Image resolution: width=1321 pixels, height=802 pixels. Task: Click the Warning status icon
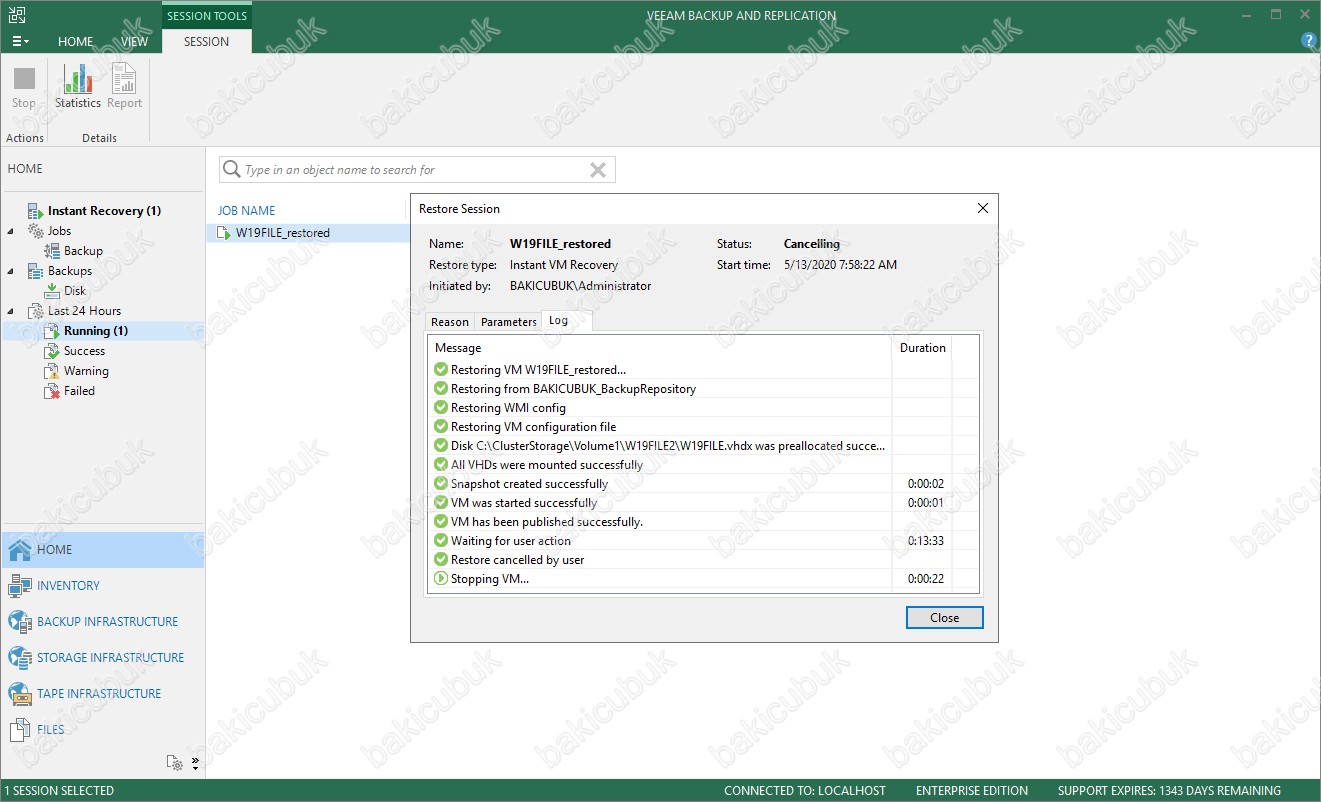pyautogui.click(x=52, y=371)
